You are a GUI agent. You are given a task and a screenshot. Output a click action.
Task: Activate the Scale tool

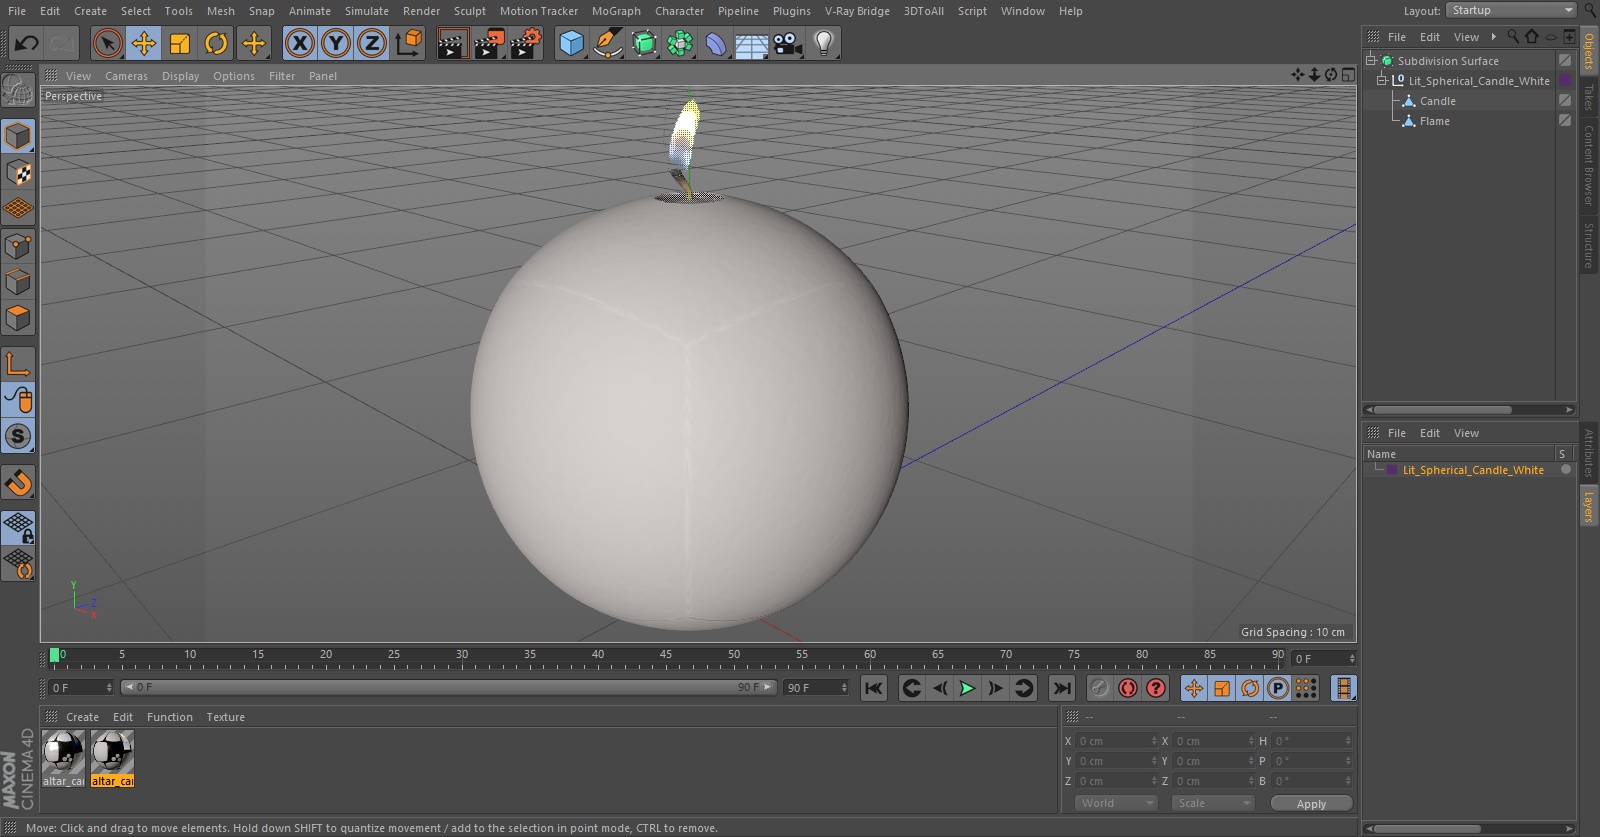(180, 43)
